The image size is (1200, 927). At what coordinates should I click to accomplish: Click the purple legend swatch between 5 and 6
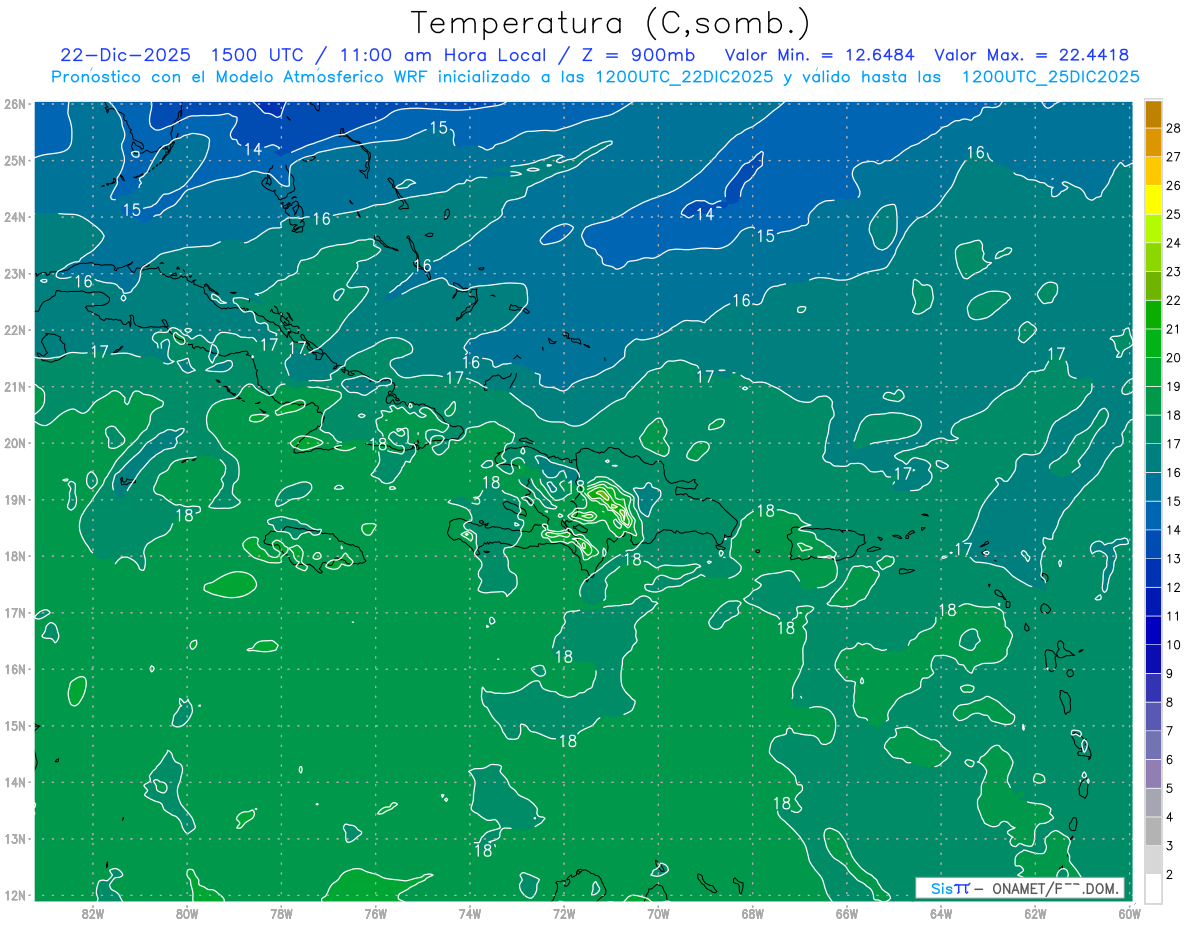coord(1153,774)
